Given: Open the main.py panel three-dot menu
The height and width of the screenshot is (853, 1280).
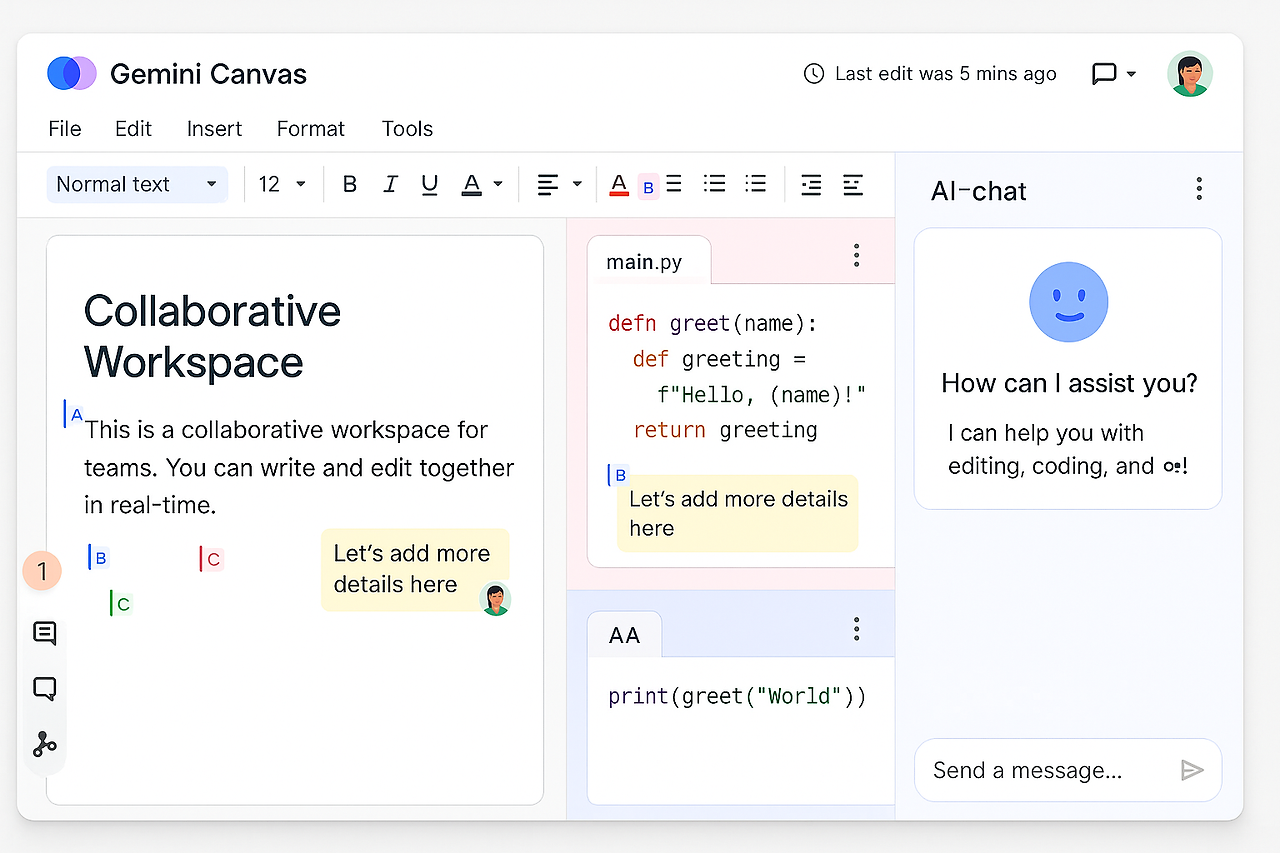Looking at the screenshot, I should click(856, 255).
